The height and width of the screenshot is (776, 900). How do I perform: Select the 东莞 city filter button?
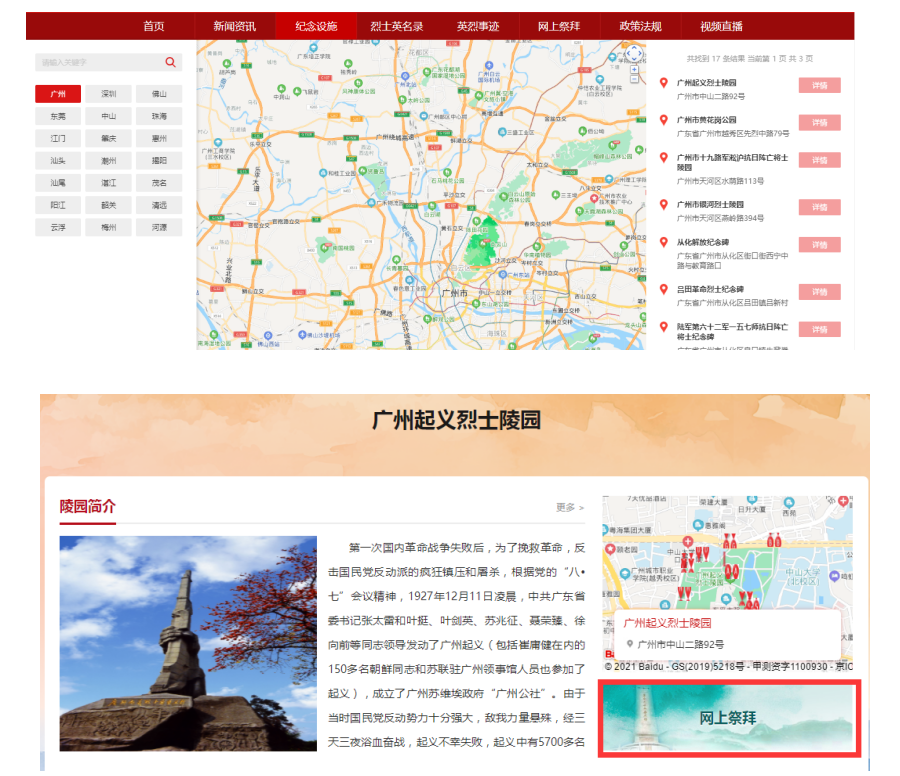coord(58,116)
